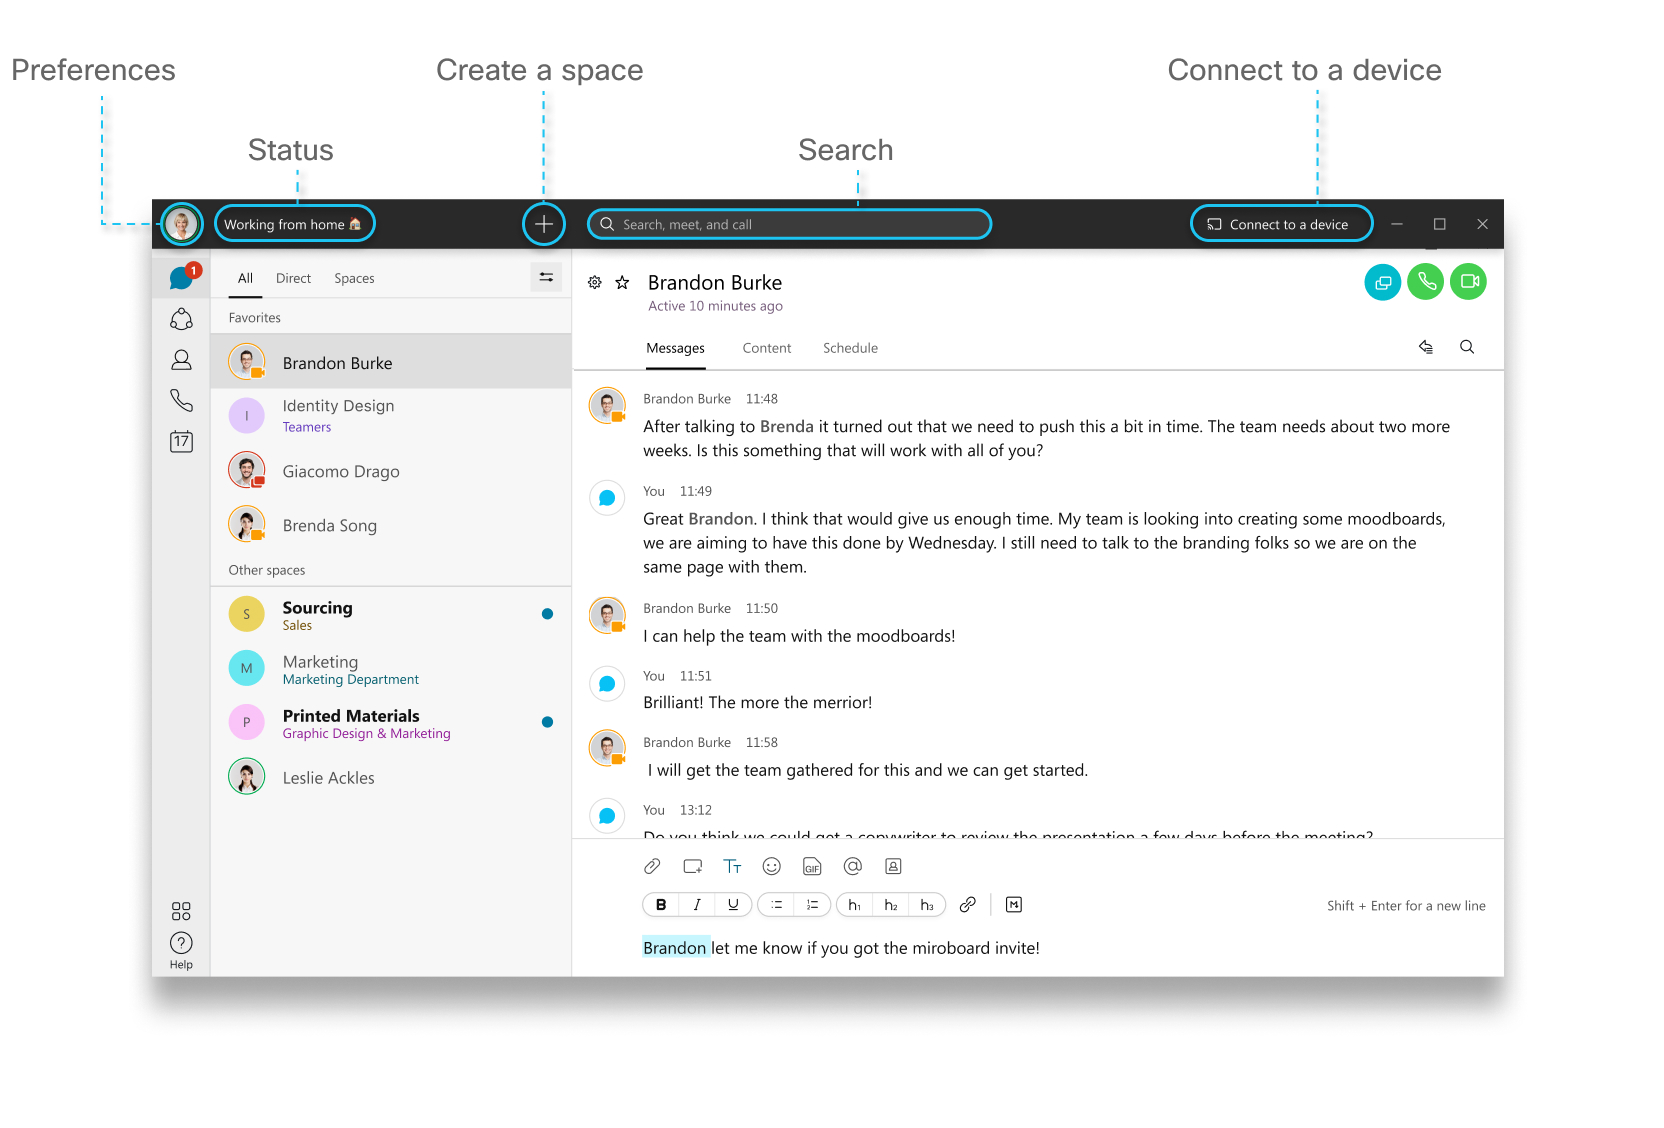The height and width of the screenshot is (1128, 1664).
Task: Toggle Markdown mode
Action: point(1014,905)
